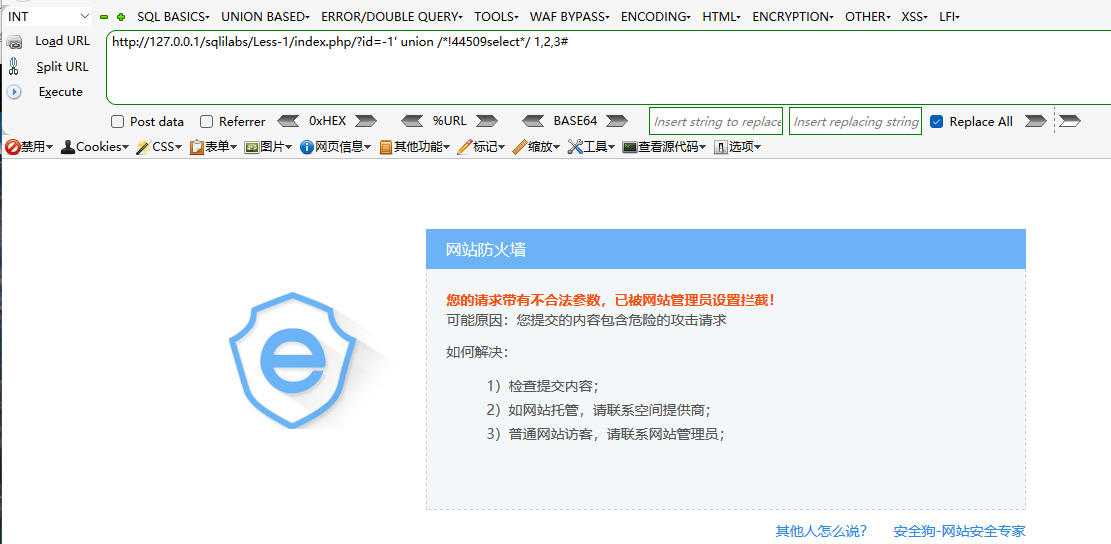Click the text '3）普通网站访客，请联系网站管理员;'
This screenshot has width=1111, height=544.
[x=606, y=434]
